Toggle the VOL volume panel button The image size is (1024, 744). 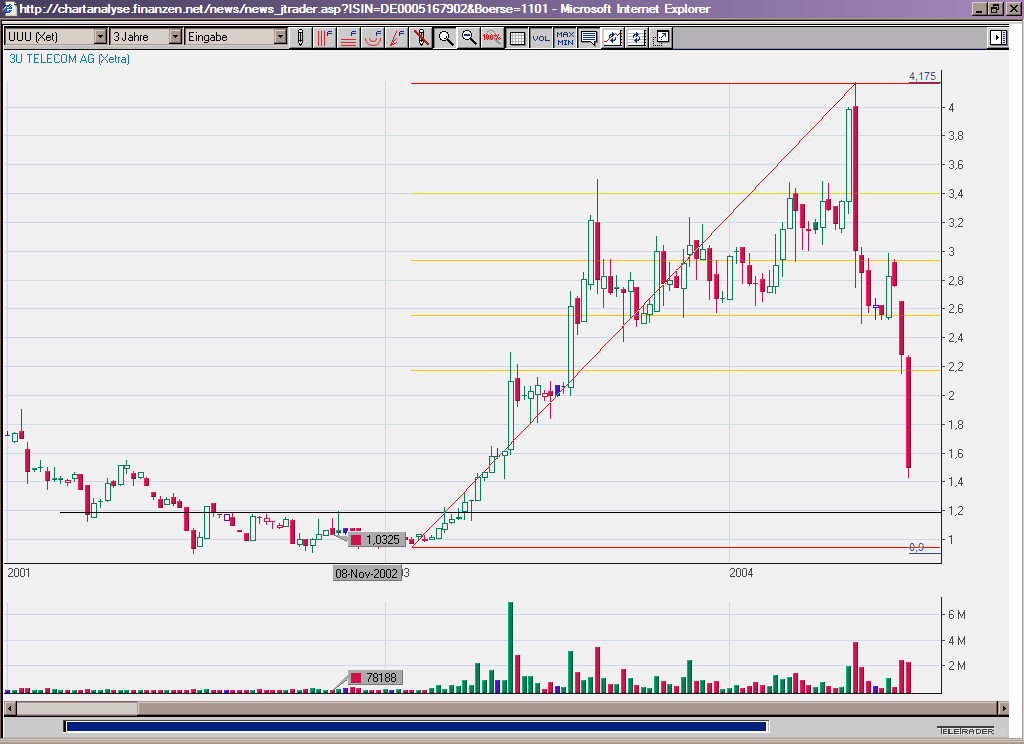tap(541, 37)
